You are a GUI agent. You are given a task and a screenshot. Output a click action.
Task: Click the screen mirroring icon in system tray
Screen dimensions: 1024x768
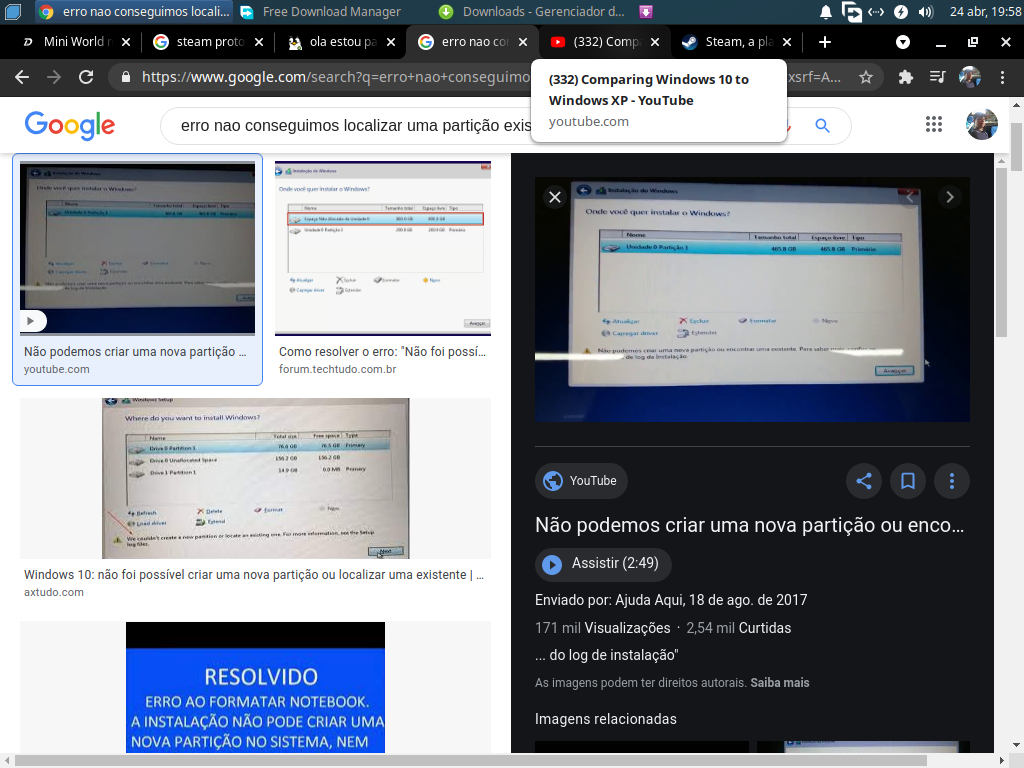[x=852, y=12]
